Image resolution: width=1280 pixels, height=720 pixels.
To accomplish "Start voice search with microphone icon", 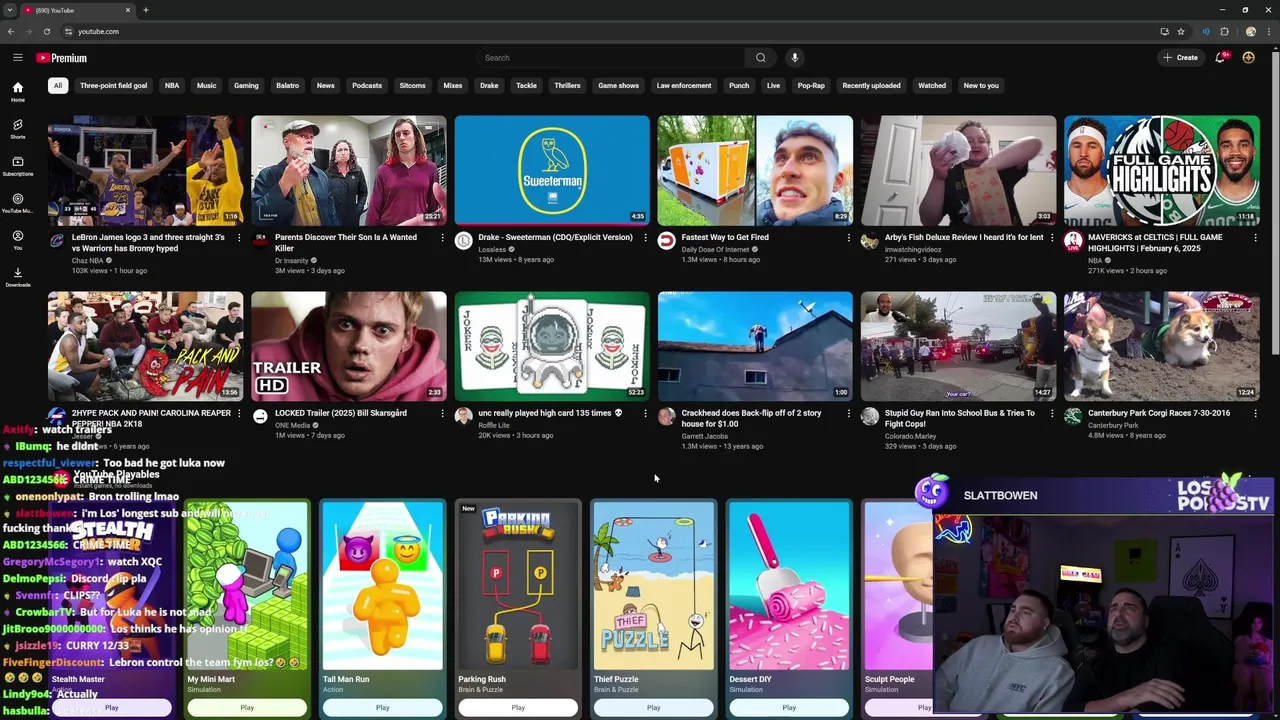I will 795,58.
